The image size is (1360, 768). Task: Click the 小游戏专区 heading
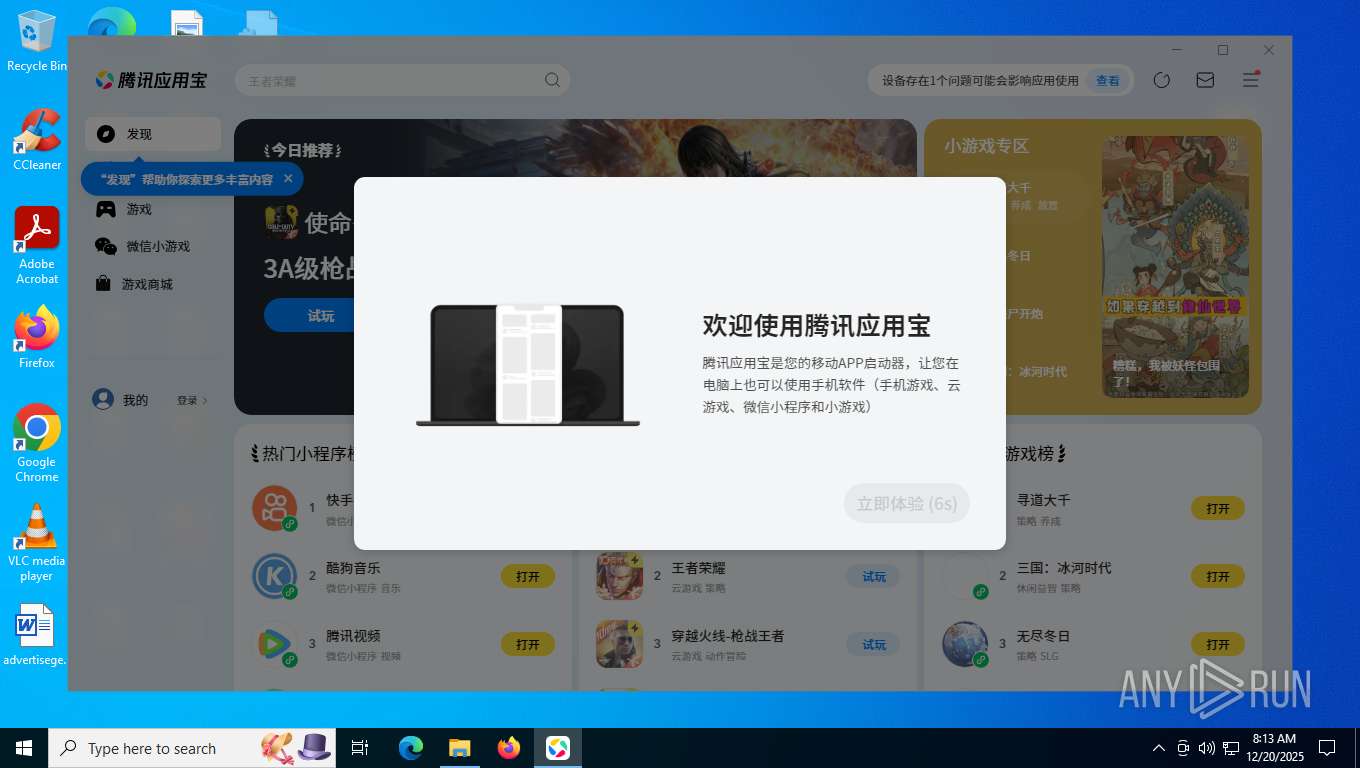pos(986,146)
